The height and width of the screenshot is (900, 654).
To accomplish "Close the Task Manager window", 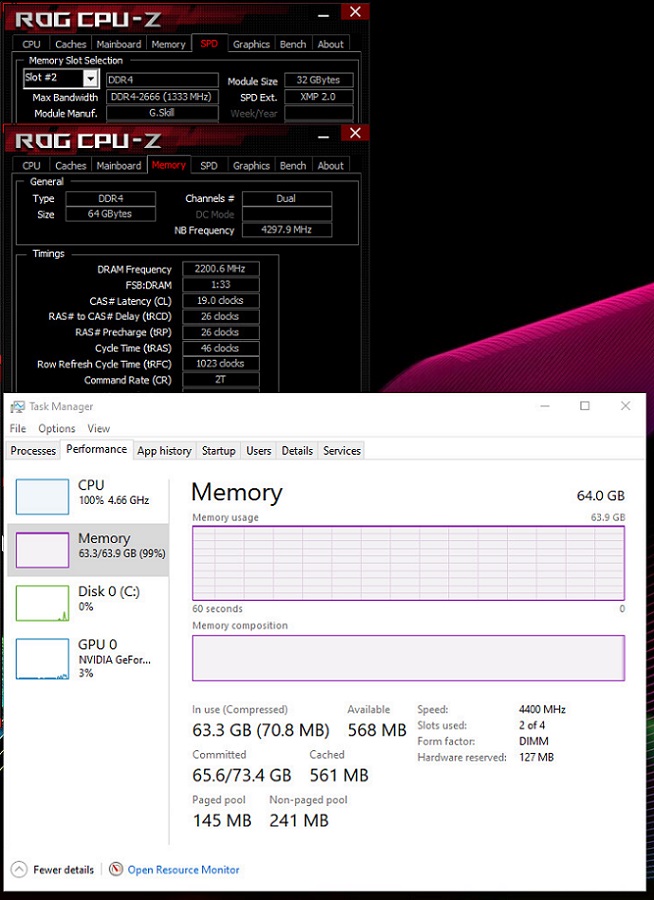I will pos(625,406).
